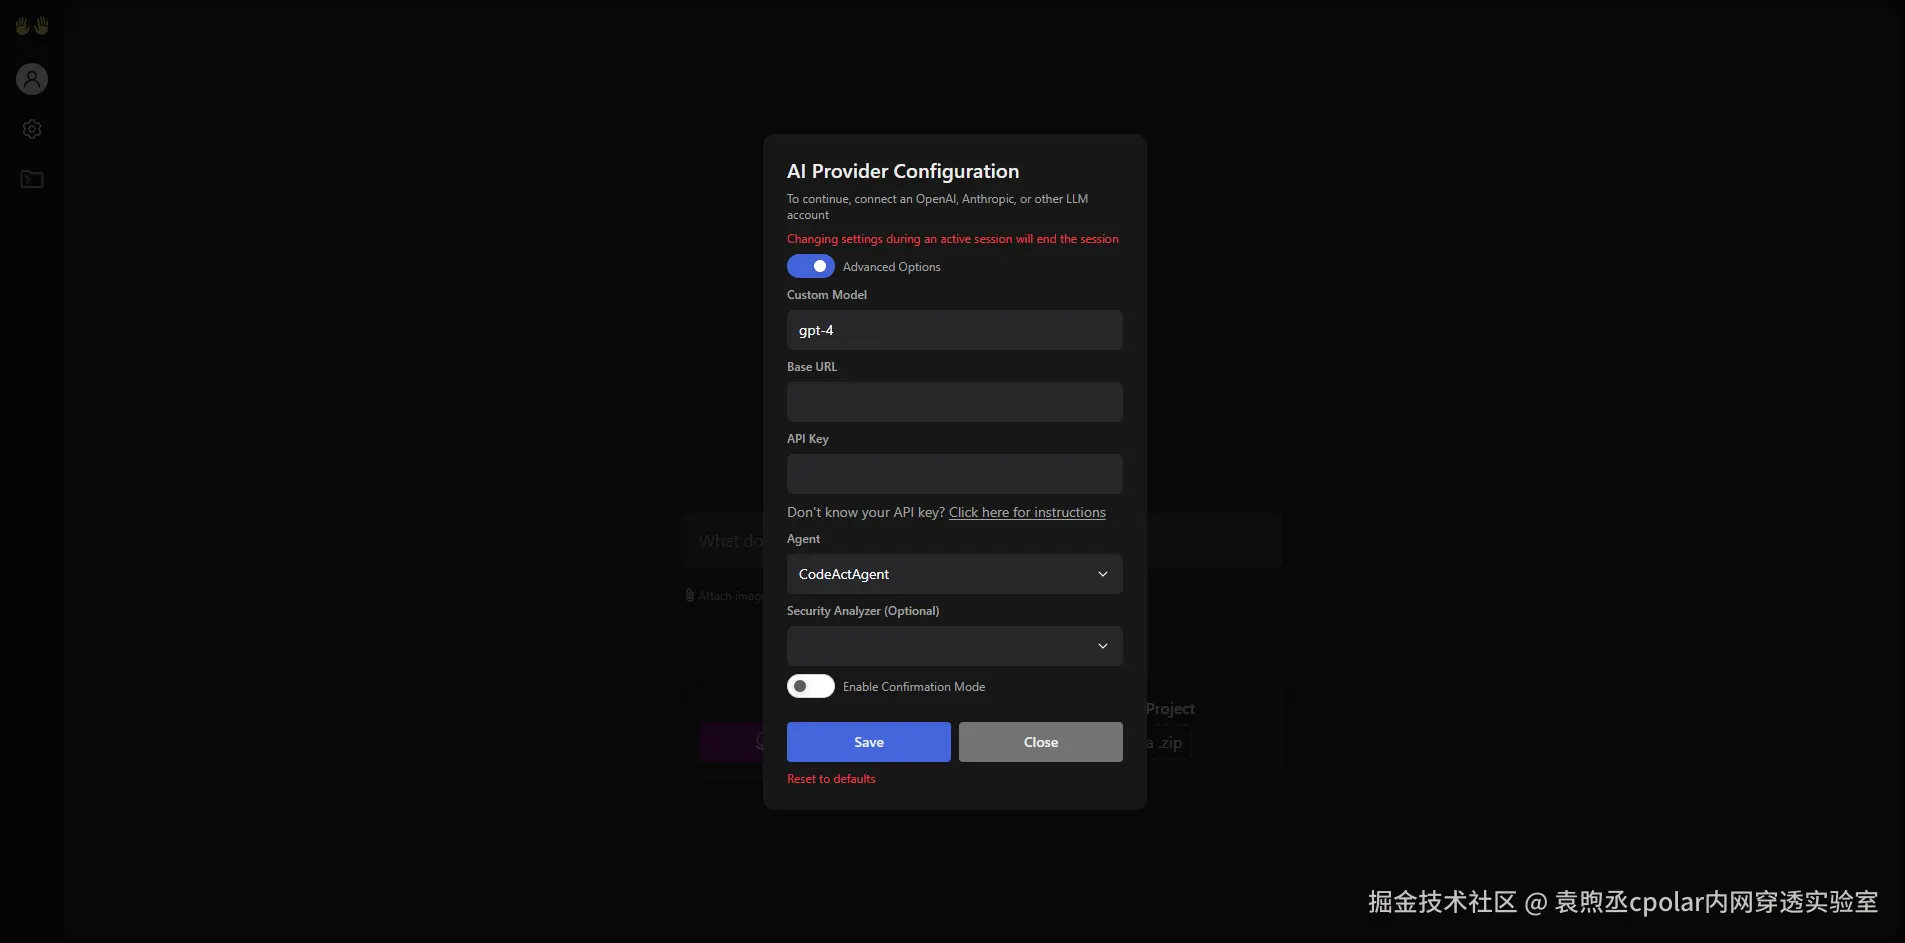The width and height of the screenshot is (1905, 943).
Task: Click the Save button
Action: tap(868, 742)
